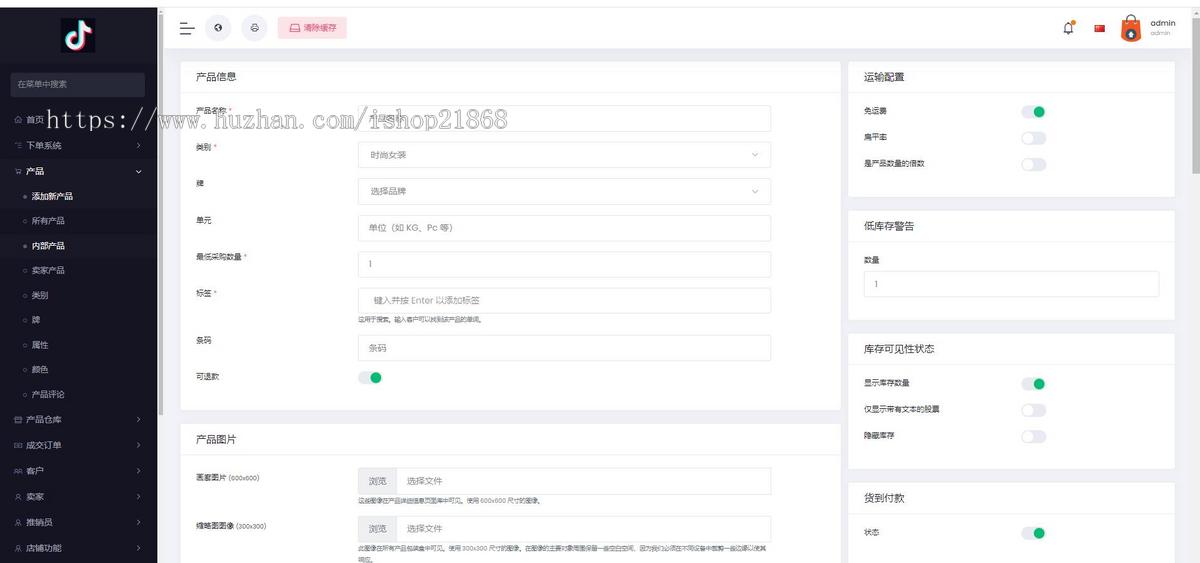Click the TikTok logo in the sidebar
This screenshot has width=1200, height=563.
(79, 35)
